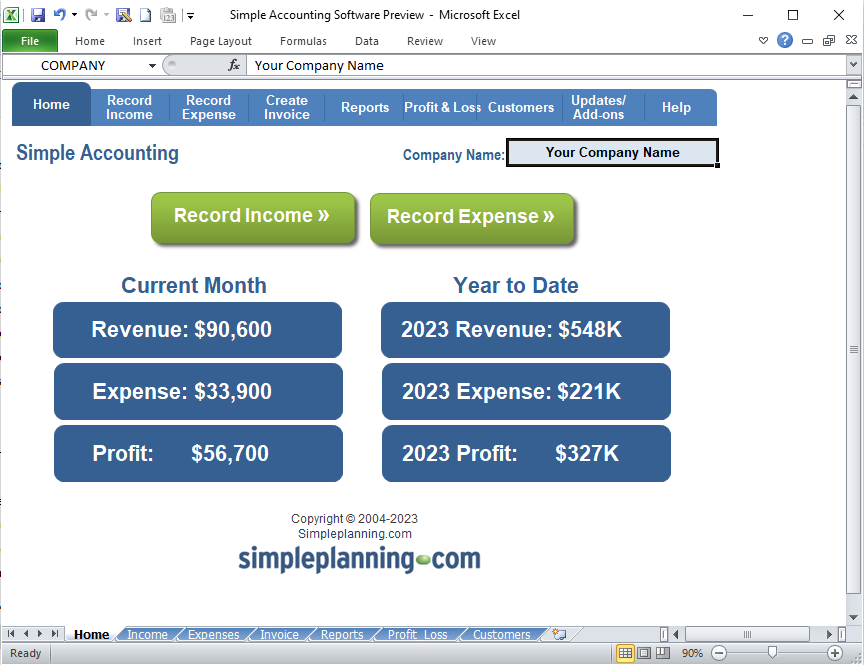The image size is (864, 665).
Task: Go to Record Expense in the navigation bar
Action: coord(209,107)
